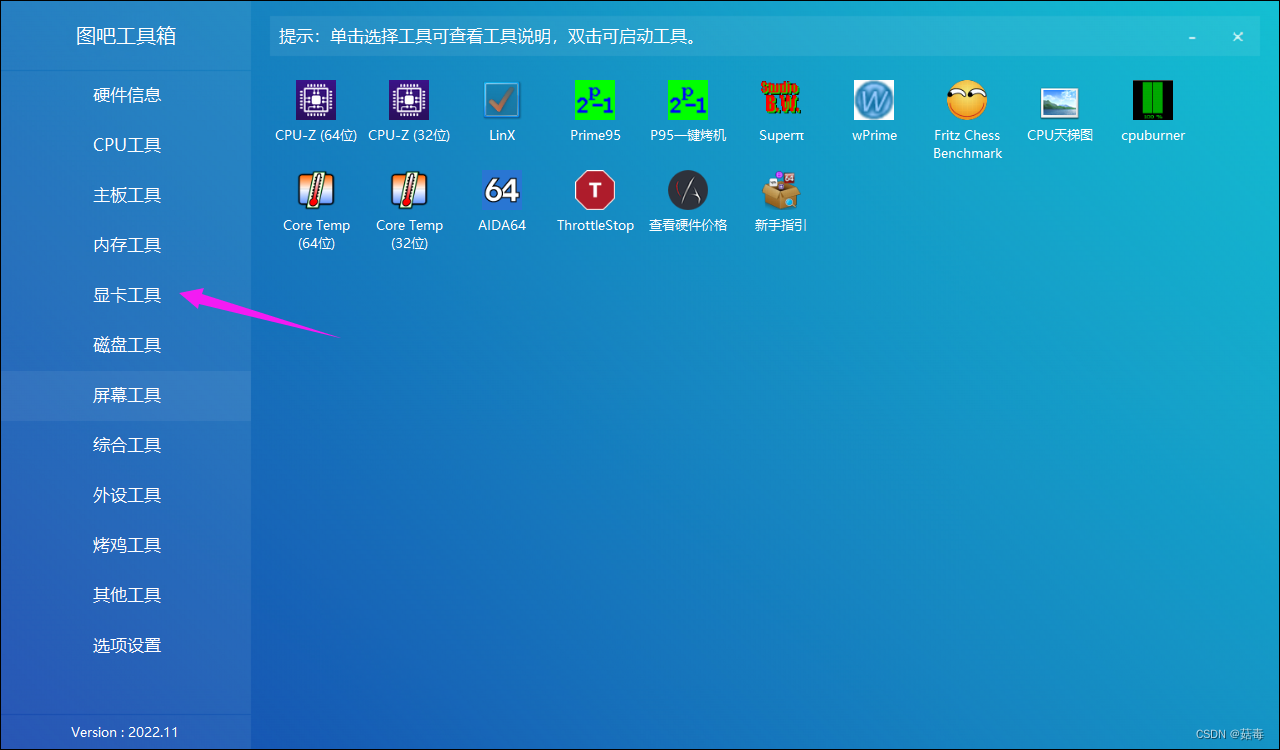
Task: Open the 综合工具 category
Action: pos(126,446)
